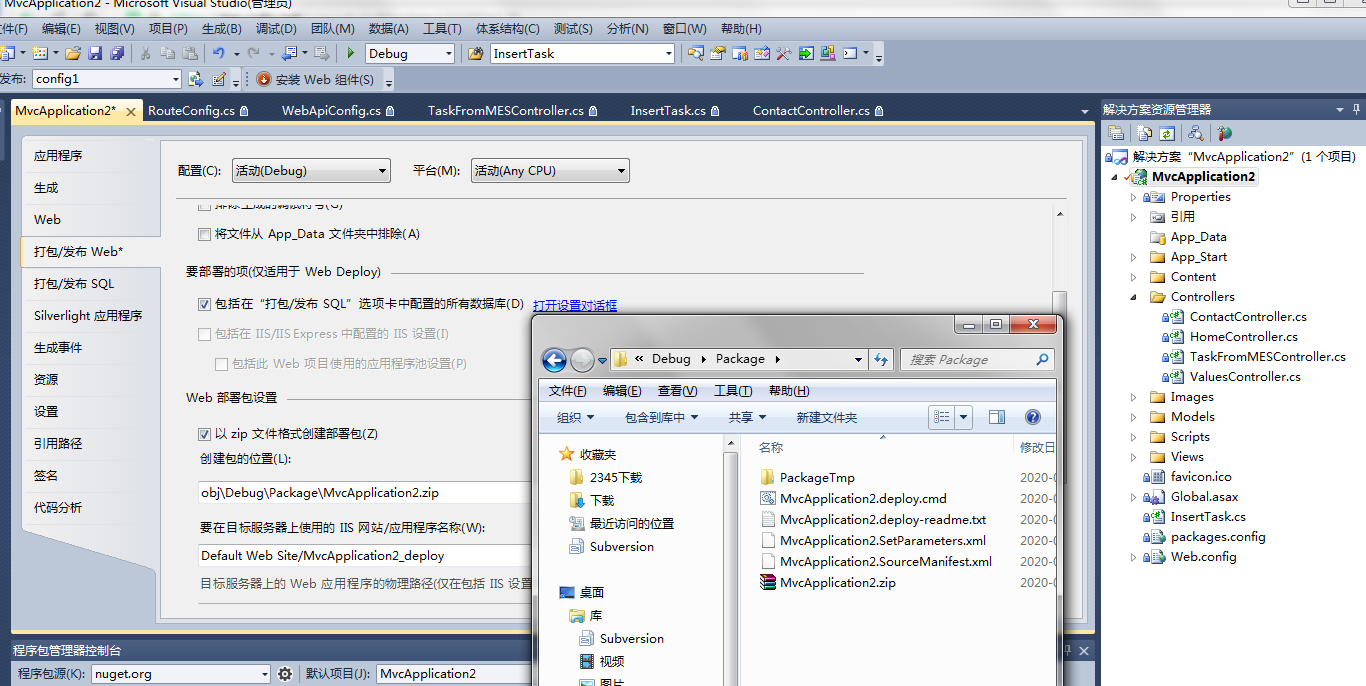Toggle exclude files from App_Data folder checkbox

coord(205,234)
